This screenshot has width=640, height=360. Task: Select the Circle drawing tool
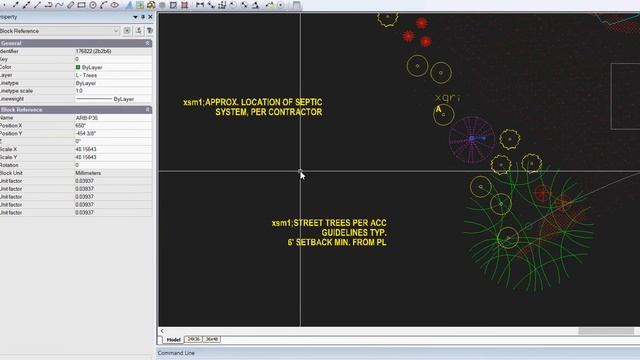tap(93, 5)
